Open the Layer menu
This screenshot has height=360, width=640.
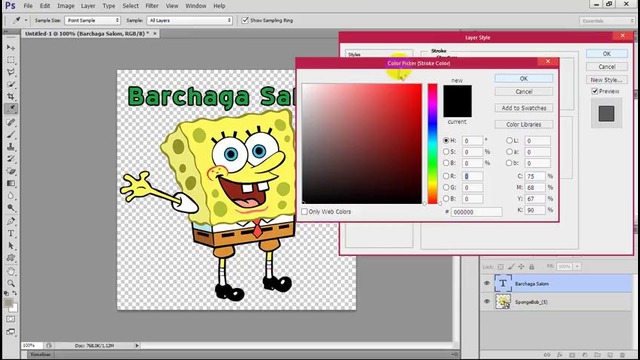[88, 6]
